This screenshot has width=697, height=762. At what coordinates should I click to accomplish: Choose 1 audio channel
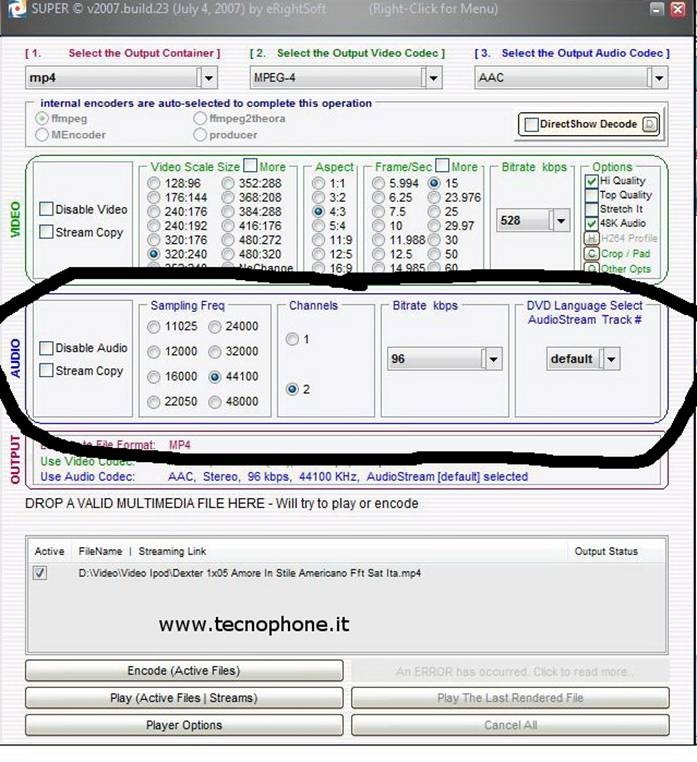tap(292, 340)
